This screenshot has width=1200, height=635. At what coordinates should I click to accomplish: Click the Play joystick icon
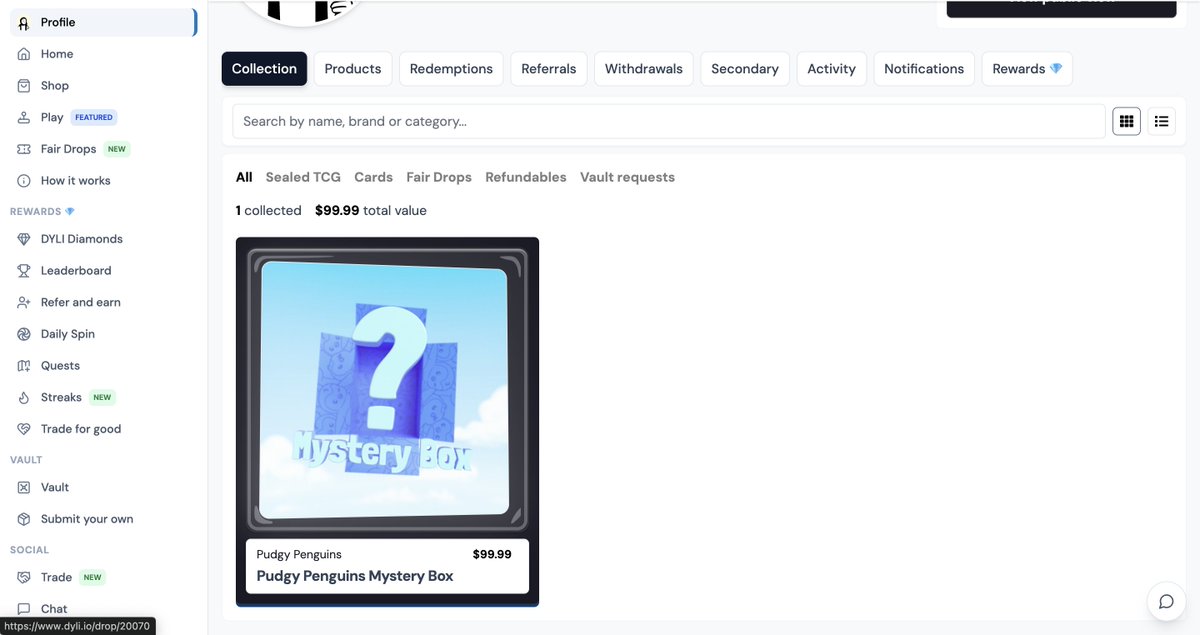(x=24, y=117)
